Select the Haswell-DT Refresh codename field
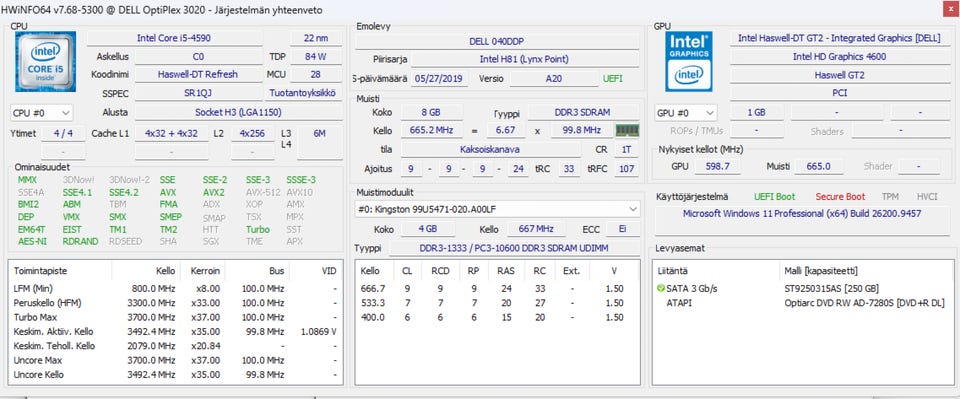The image size is (960, 399). click(198, 75)
